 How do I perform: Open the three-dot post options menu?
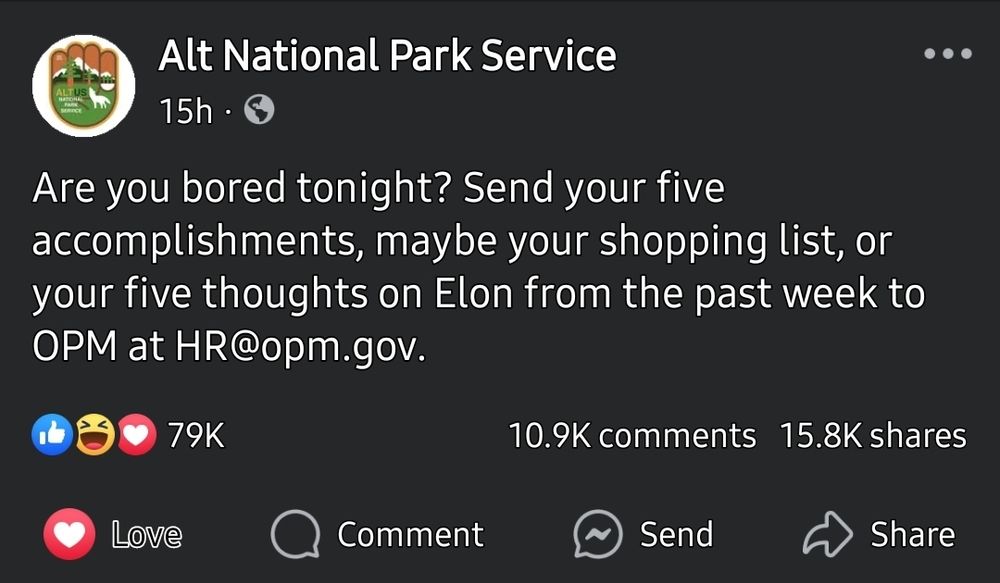[948, 54]
